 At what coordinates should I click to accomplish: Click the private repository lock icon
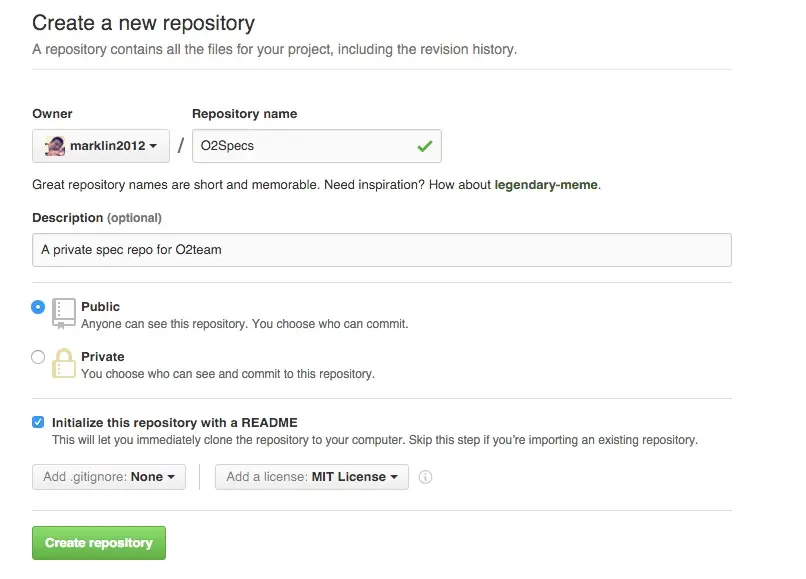coord(64,363)
